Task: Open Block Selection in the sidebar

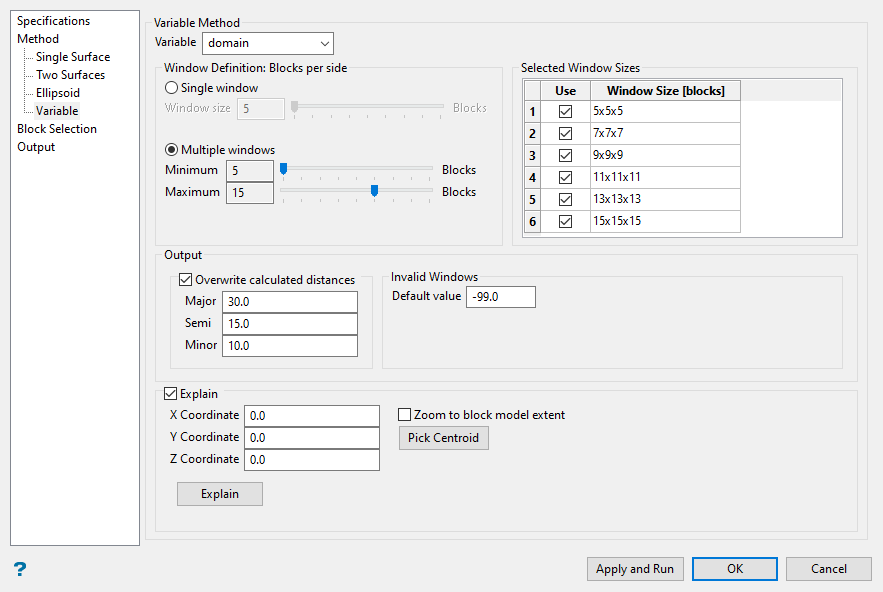Action: [x=57, y=129]
